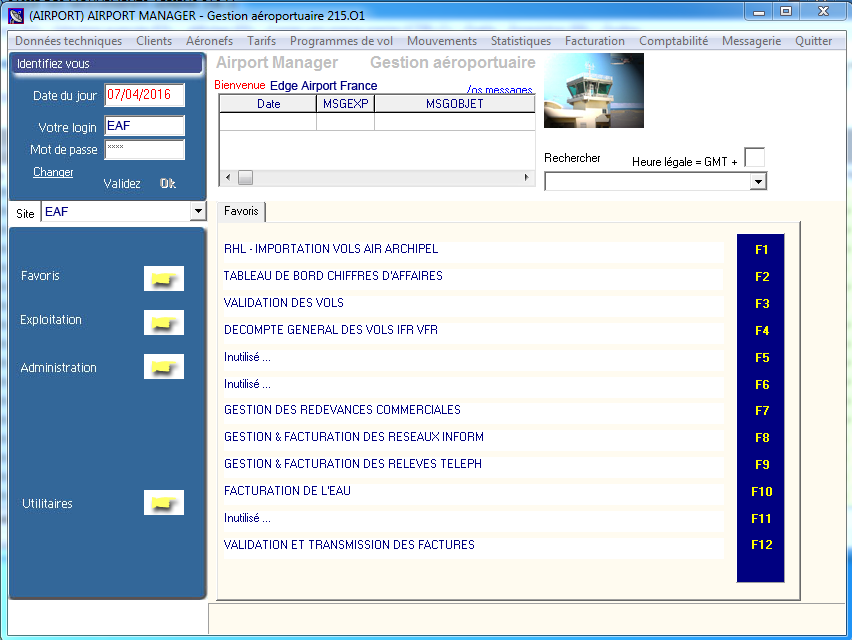Click the application icon in title bar
The width and height of the screenshot is (852, 640).
(x=15, y=15)
